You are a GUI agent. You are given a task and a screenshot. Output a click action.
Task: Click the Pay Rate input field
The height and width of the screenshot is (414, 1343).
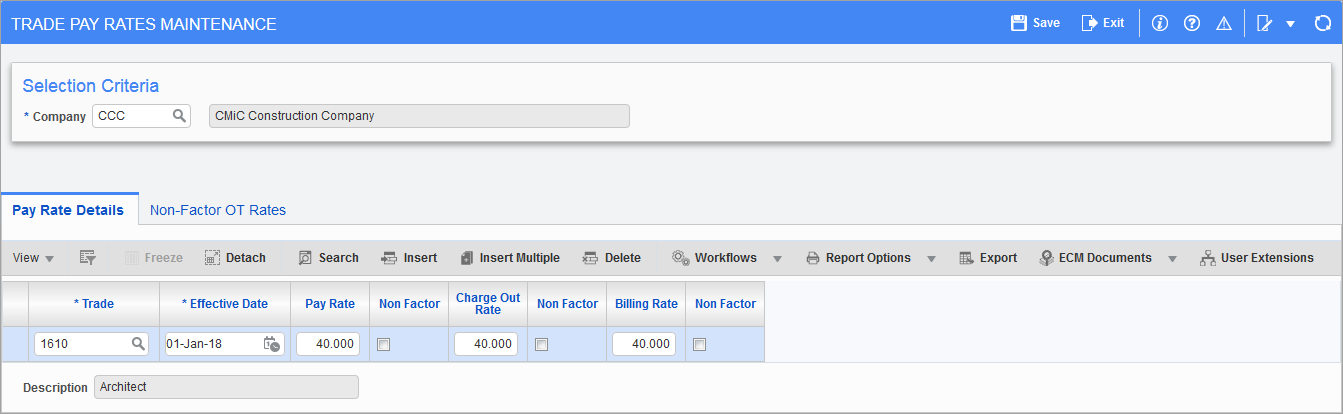click(x=328, y=344)
